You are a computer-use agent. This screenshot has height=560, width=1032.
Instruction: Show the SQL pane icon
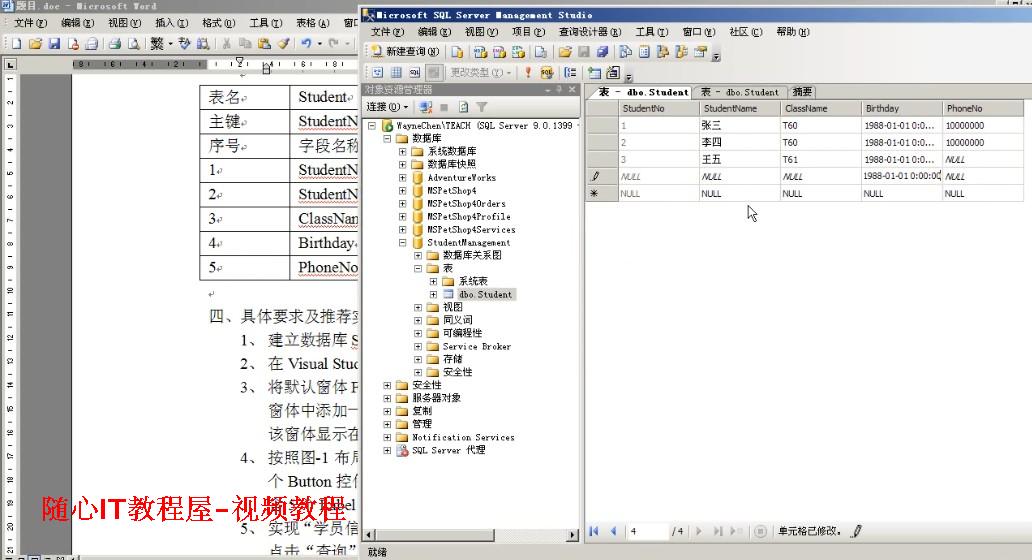[415, 73]
